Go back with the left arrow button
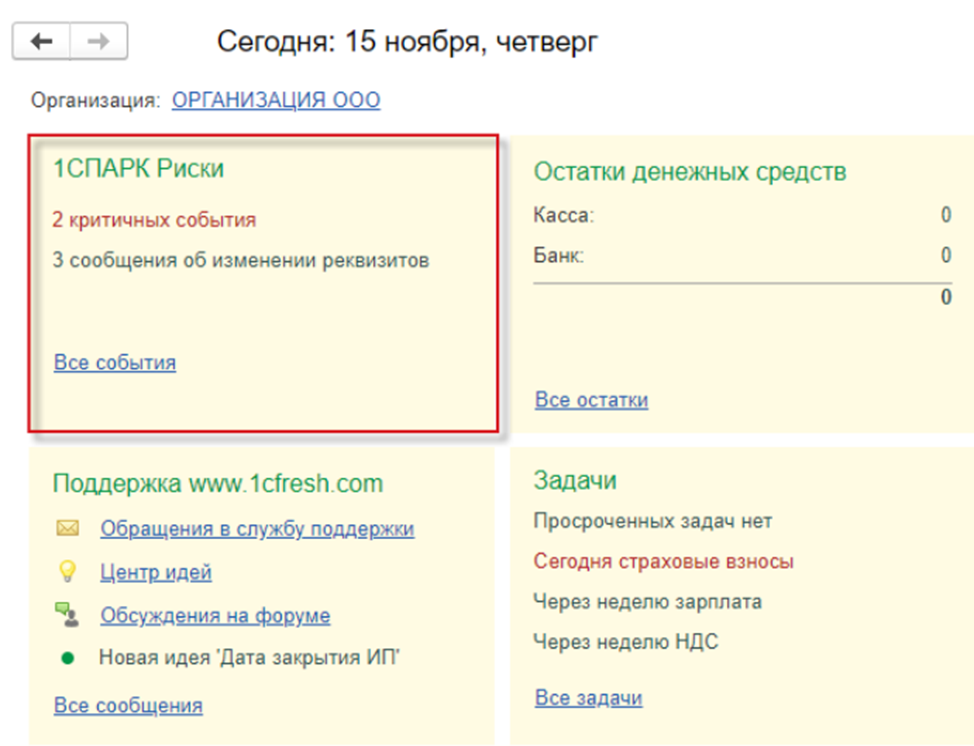 42,42
